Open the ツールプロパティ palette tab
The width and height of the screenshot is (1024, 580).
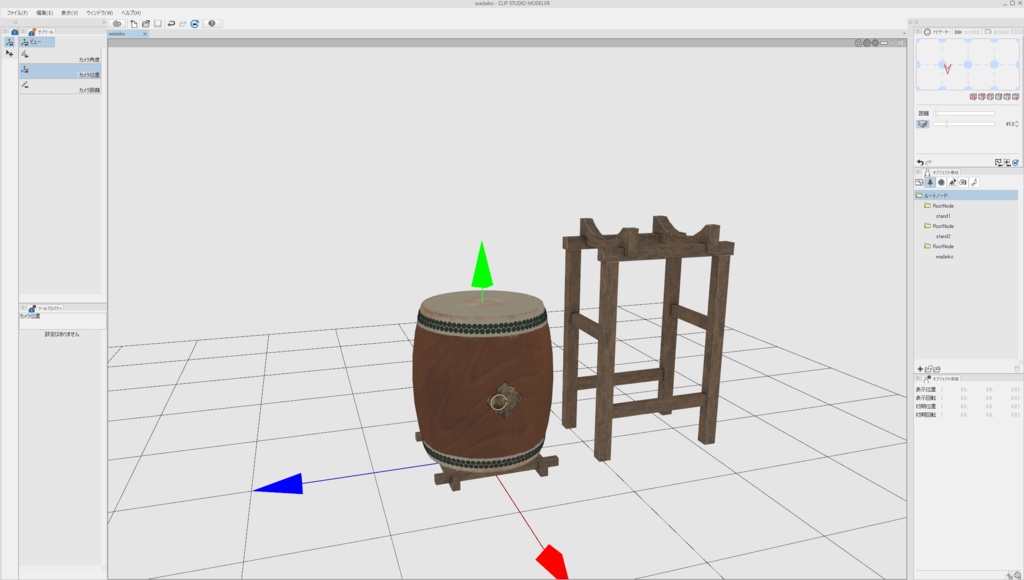tap(46, 308)
